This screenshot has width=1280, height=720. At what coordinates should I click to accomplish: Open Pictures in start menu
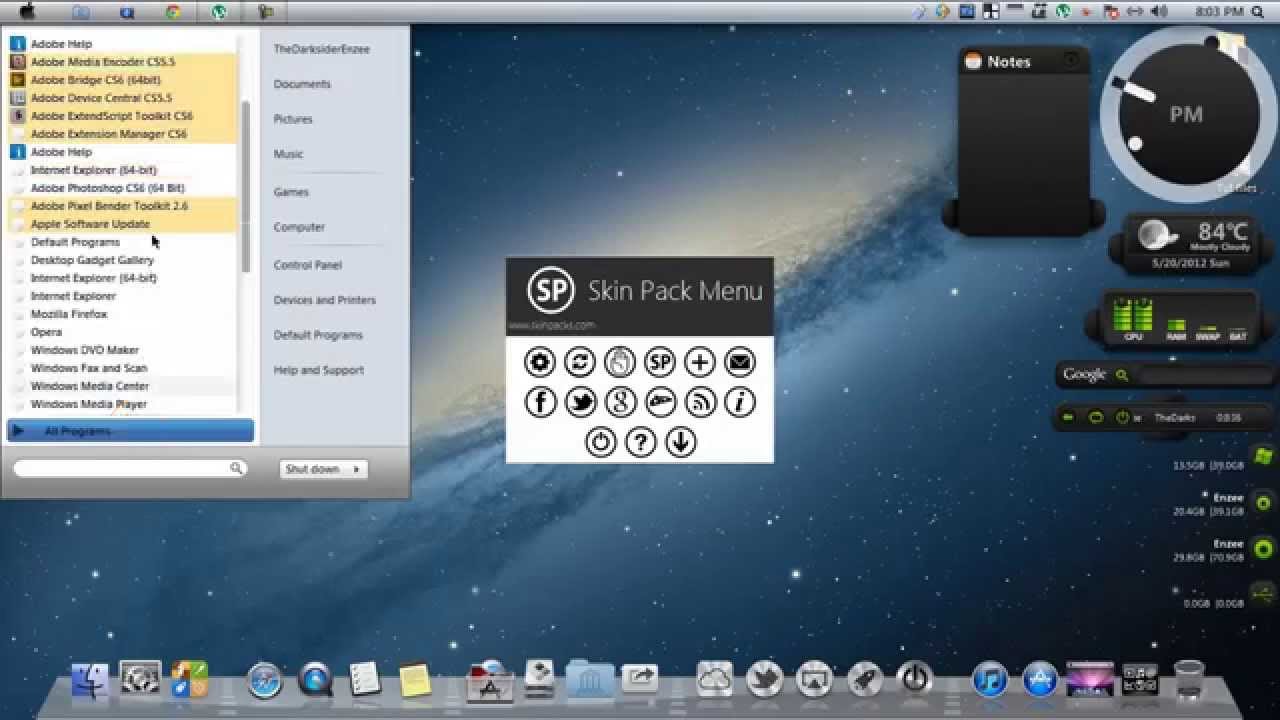point(293,119)
